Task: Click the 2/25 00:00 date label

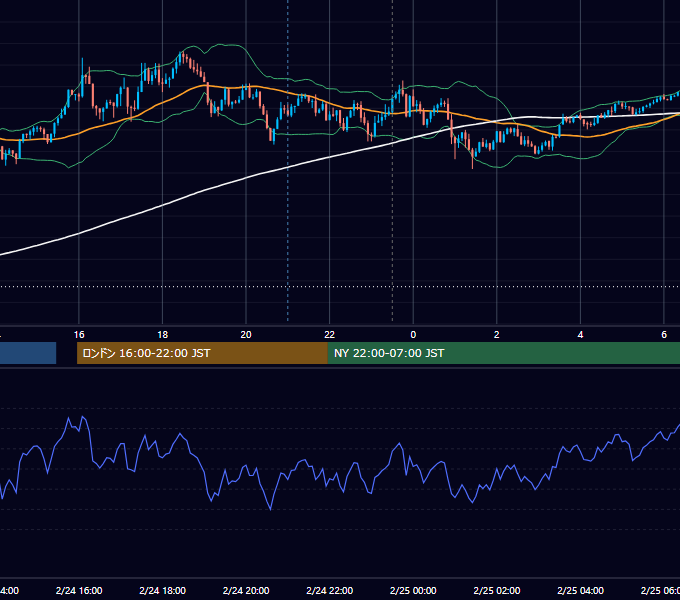Action: (413, 591)
